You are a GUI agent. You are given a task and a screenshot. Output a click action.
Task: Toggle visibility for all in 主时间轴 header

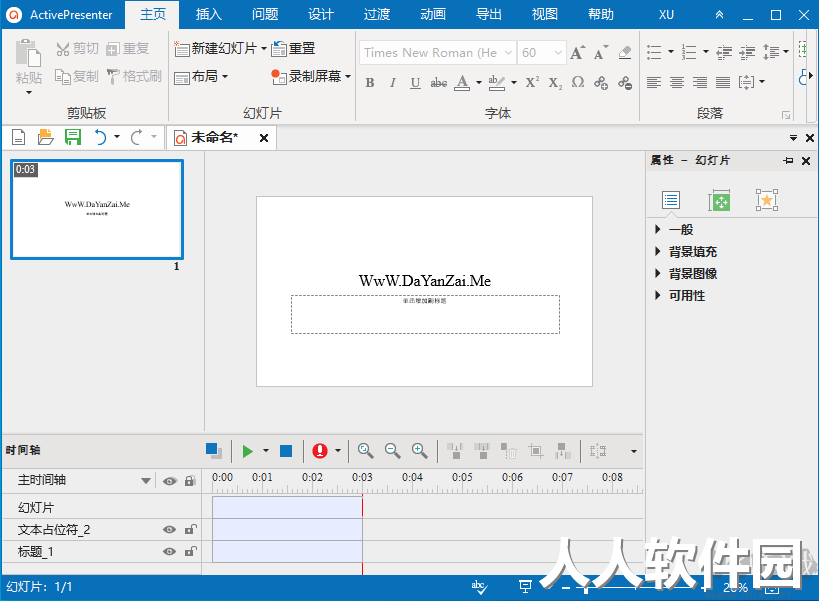tap(169, 481)
